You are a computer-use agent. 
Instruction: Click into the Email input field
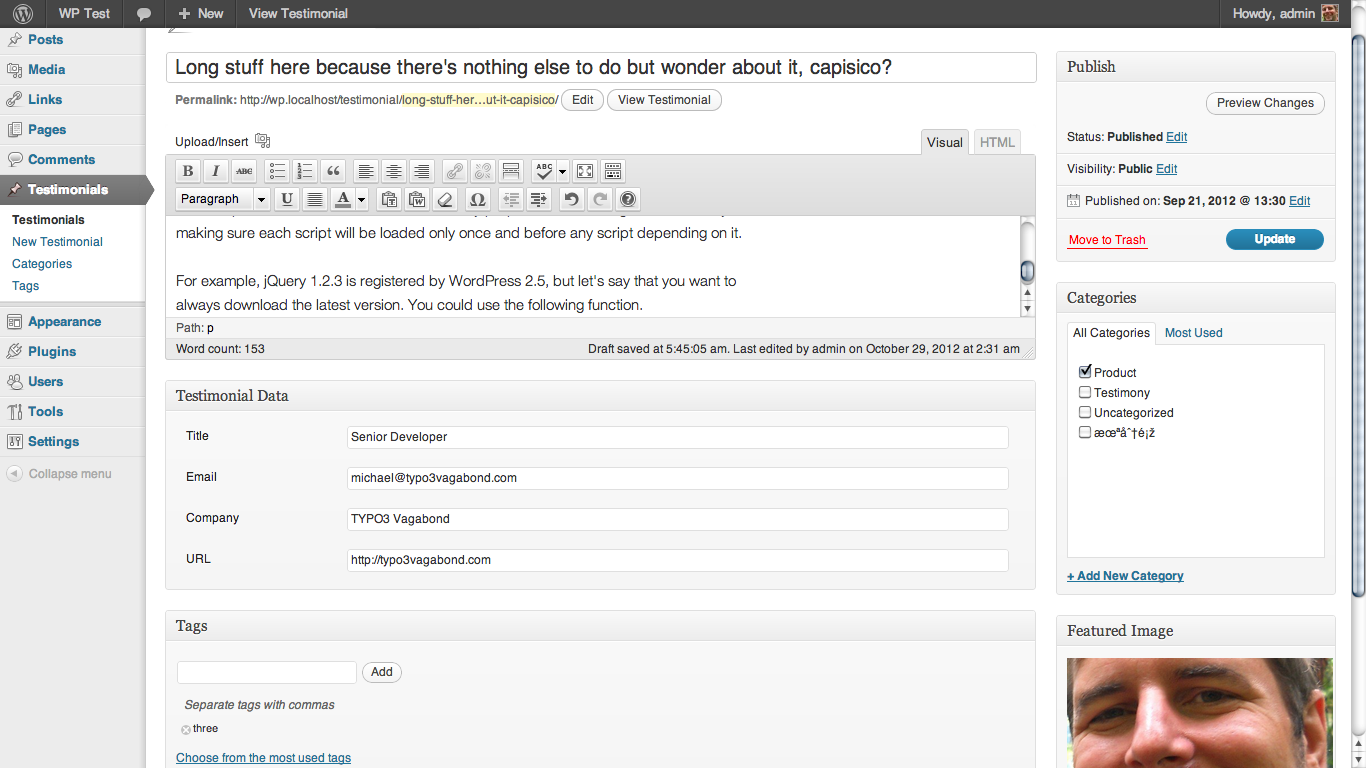click(677, 478)
